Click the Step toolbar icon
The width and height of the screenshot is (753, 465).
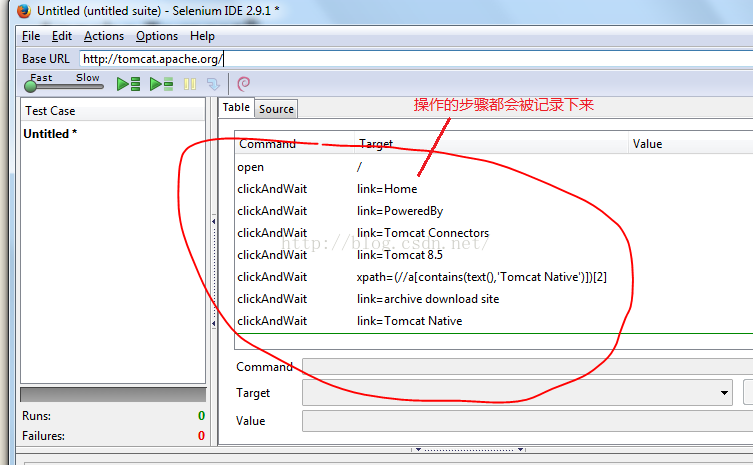pos(213,85)
